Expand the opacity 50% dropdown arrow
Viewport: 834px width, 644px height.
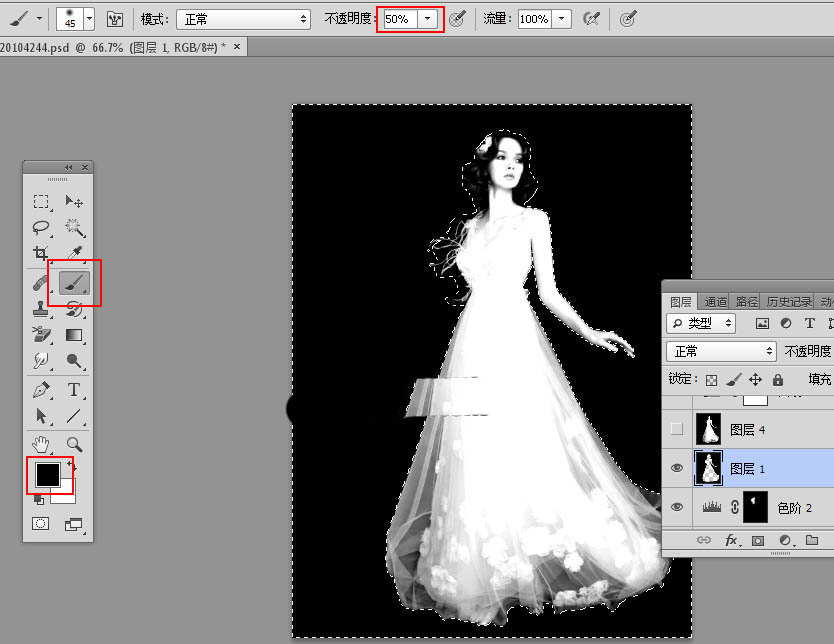428,19
